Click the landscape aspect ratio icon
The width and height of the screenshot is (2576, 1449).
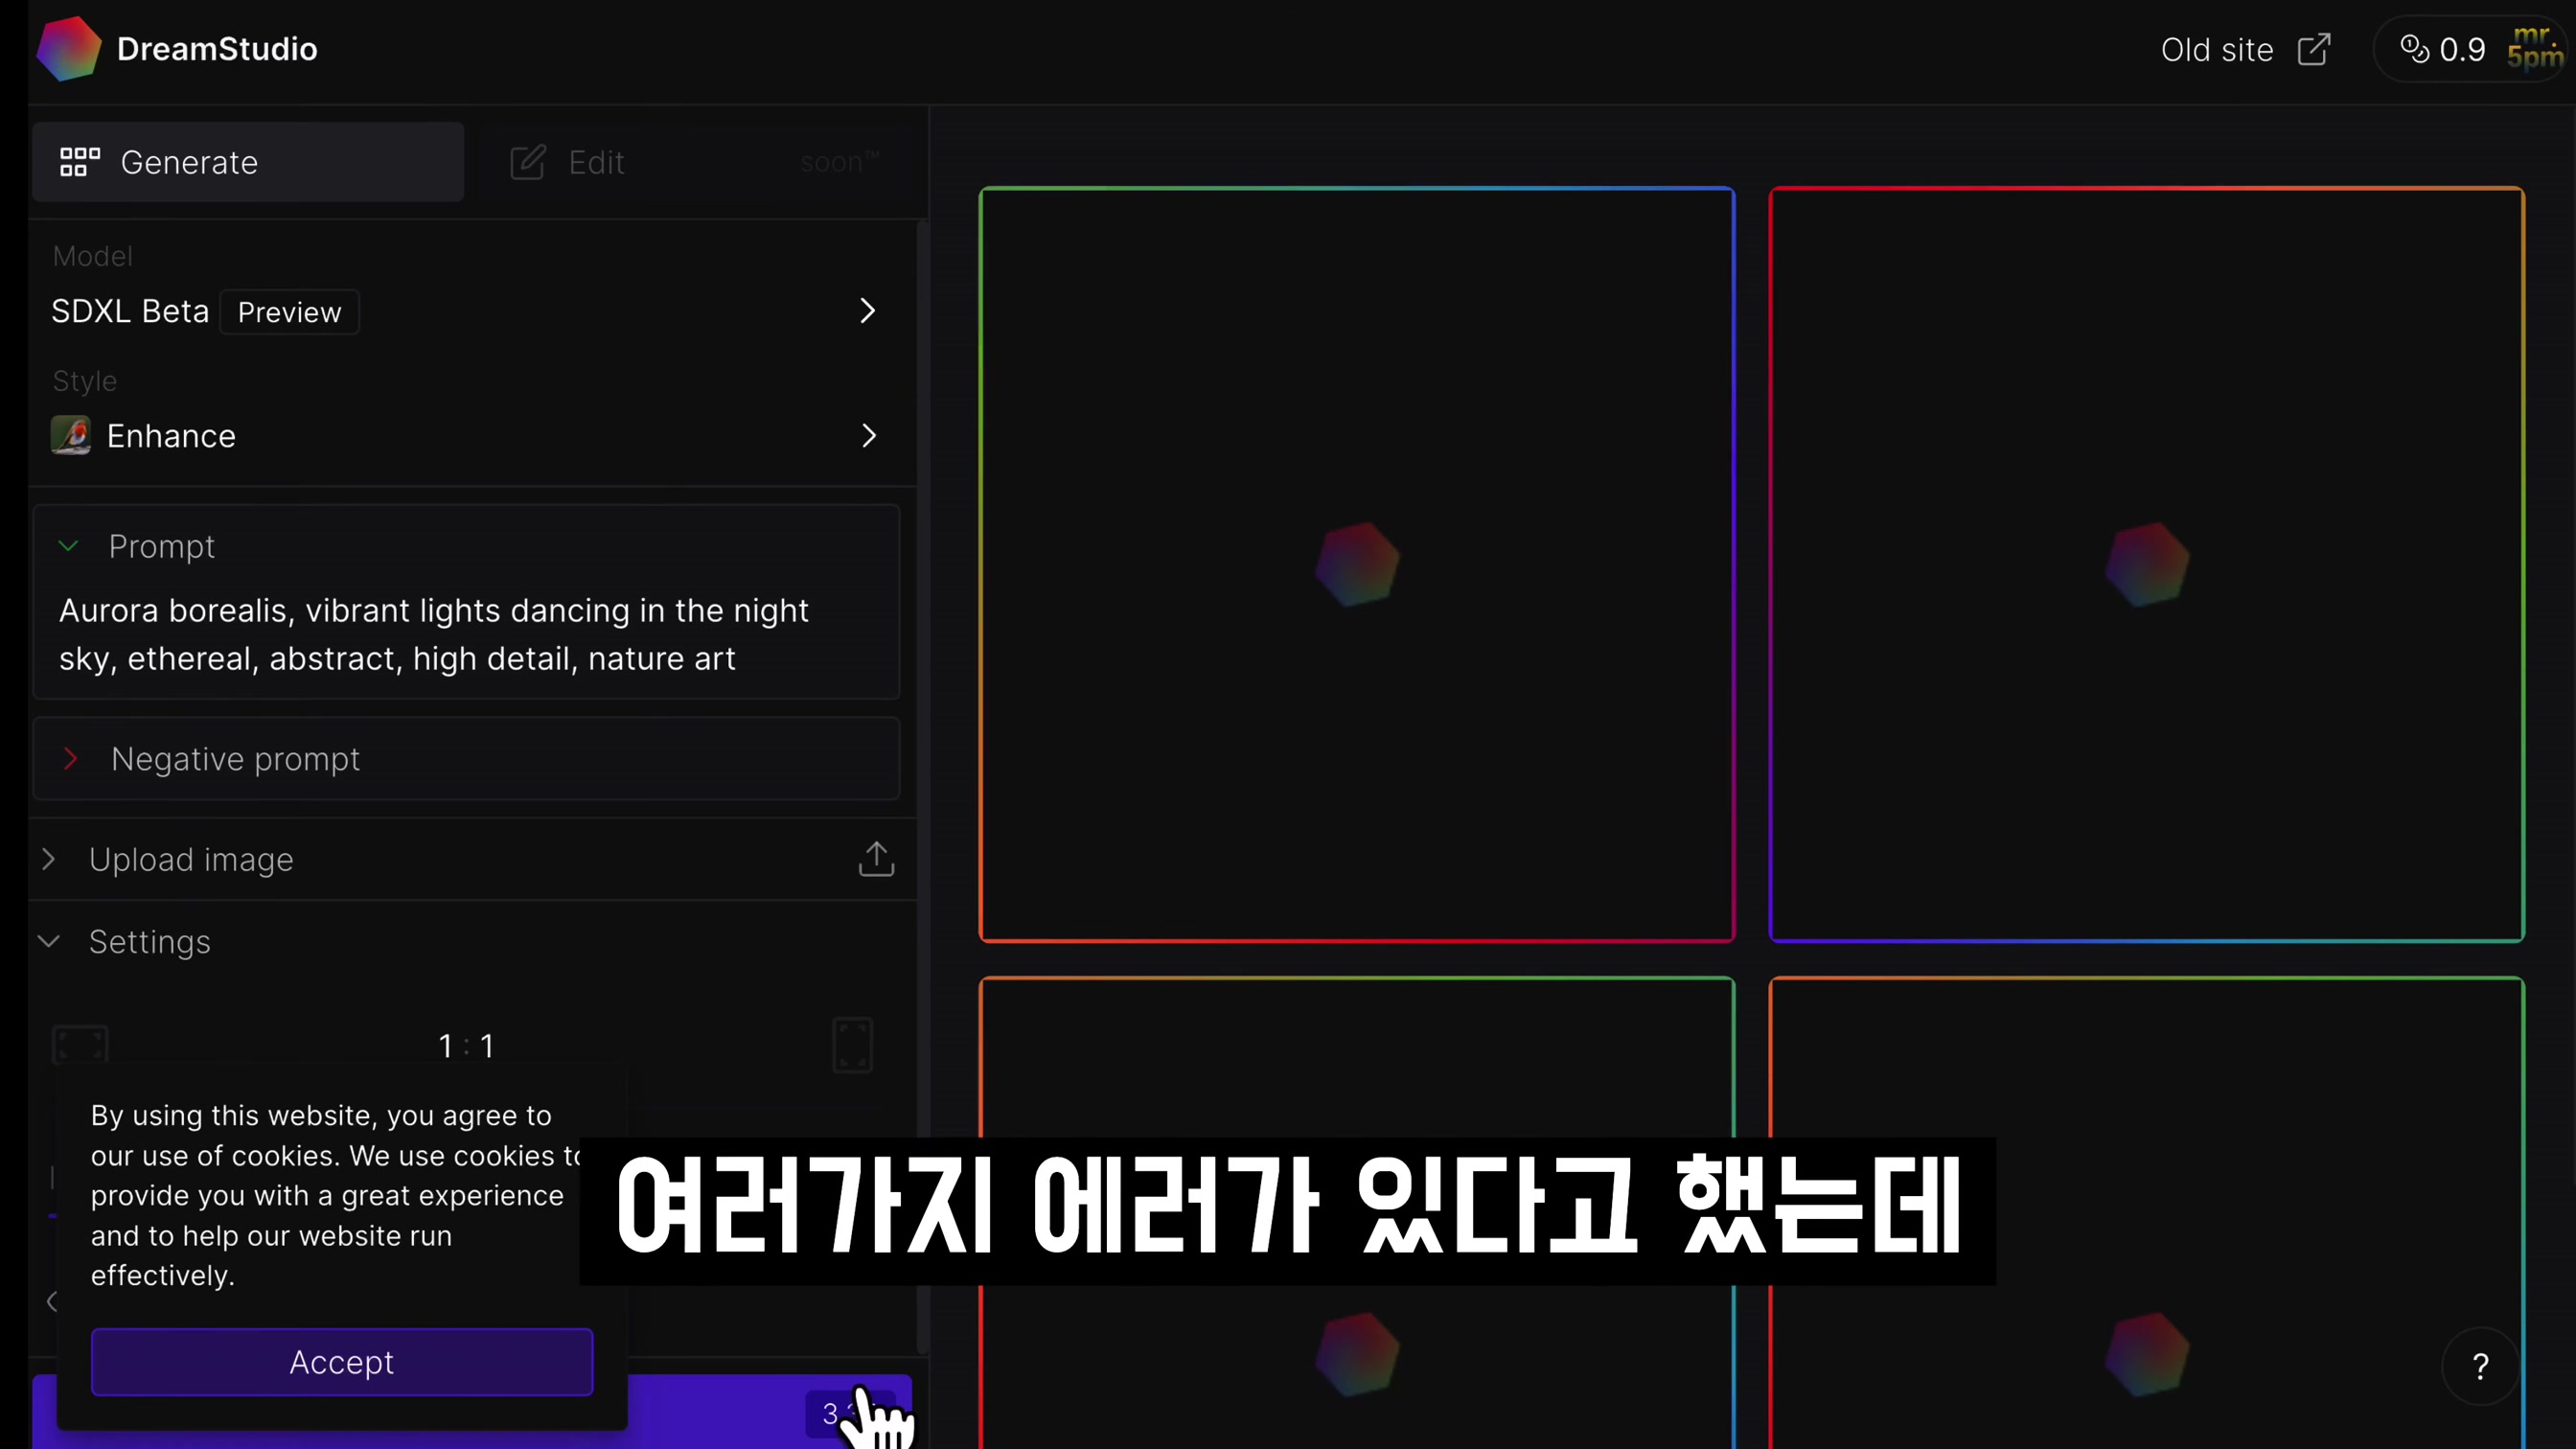click(80, 1045)
